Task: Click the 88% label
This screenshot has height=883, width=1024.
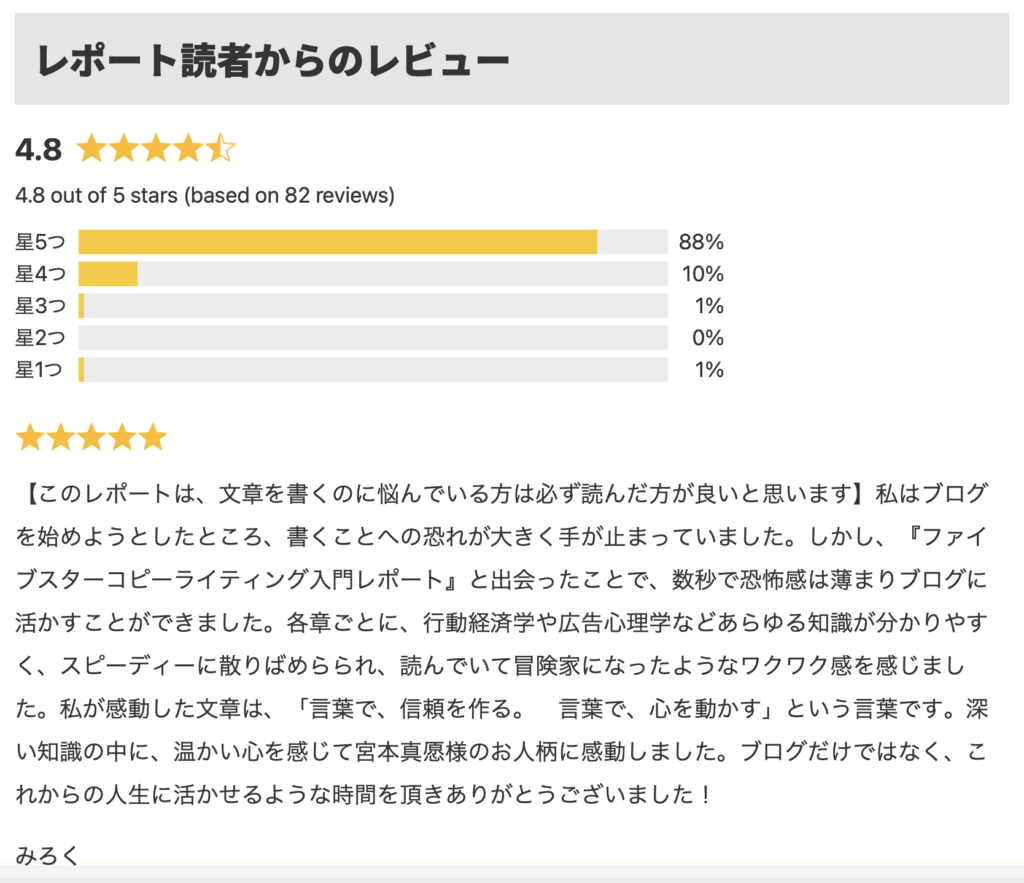Action: [x=701, y=242]
